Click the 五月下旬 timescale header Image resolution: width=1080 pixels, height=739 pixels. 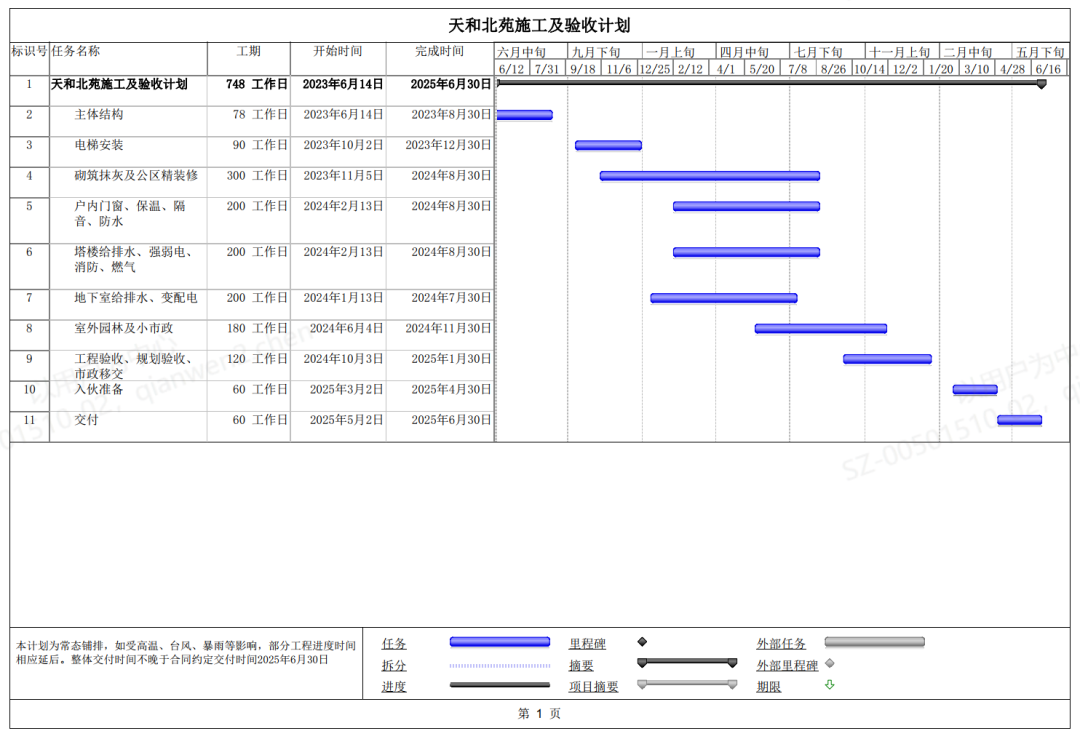[x=1040, y=52]
